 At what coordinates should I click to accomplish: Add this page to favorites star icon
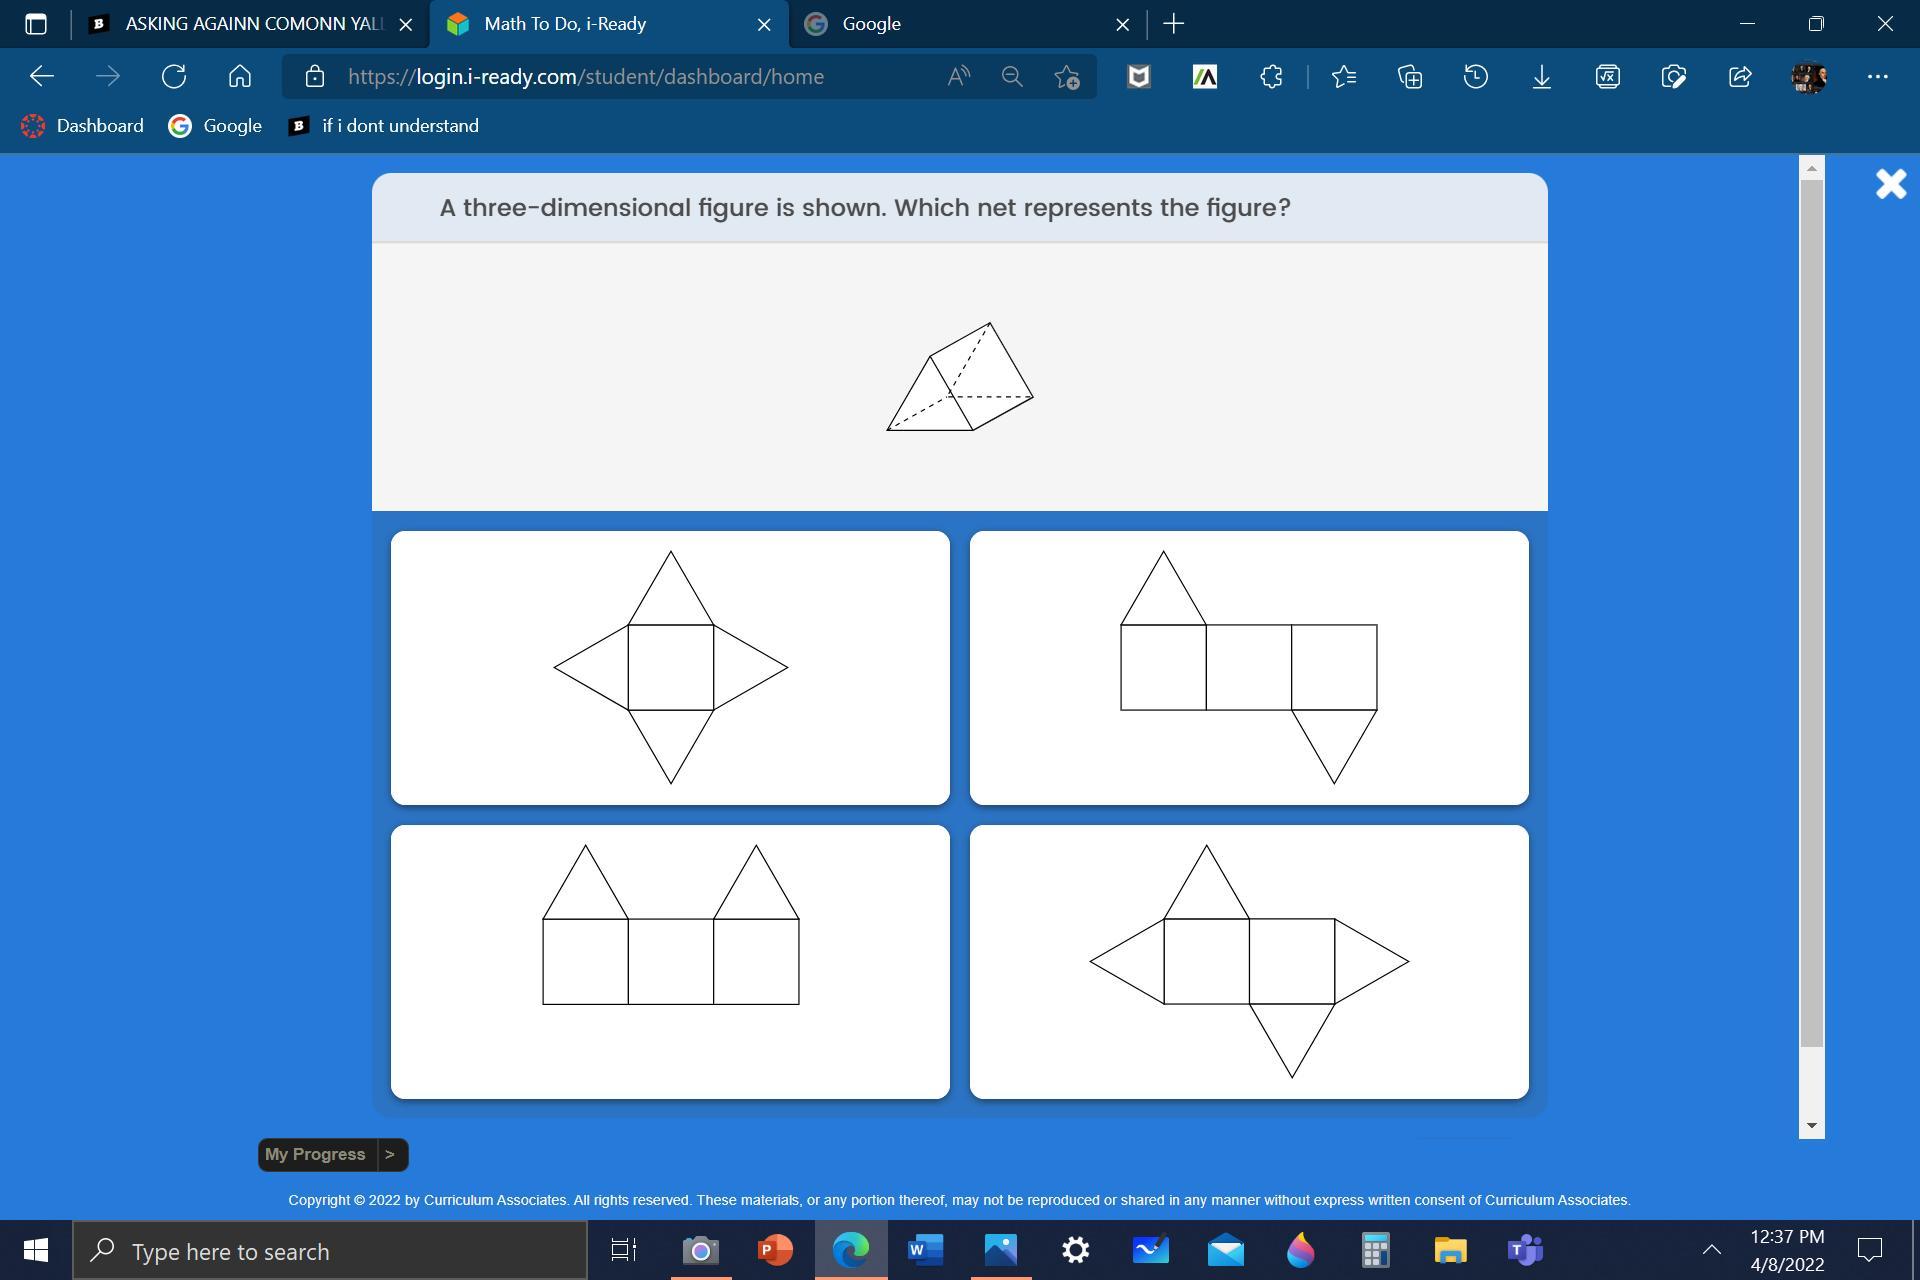click(x=1067, y=77)
